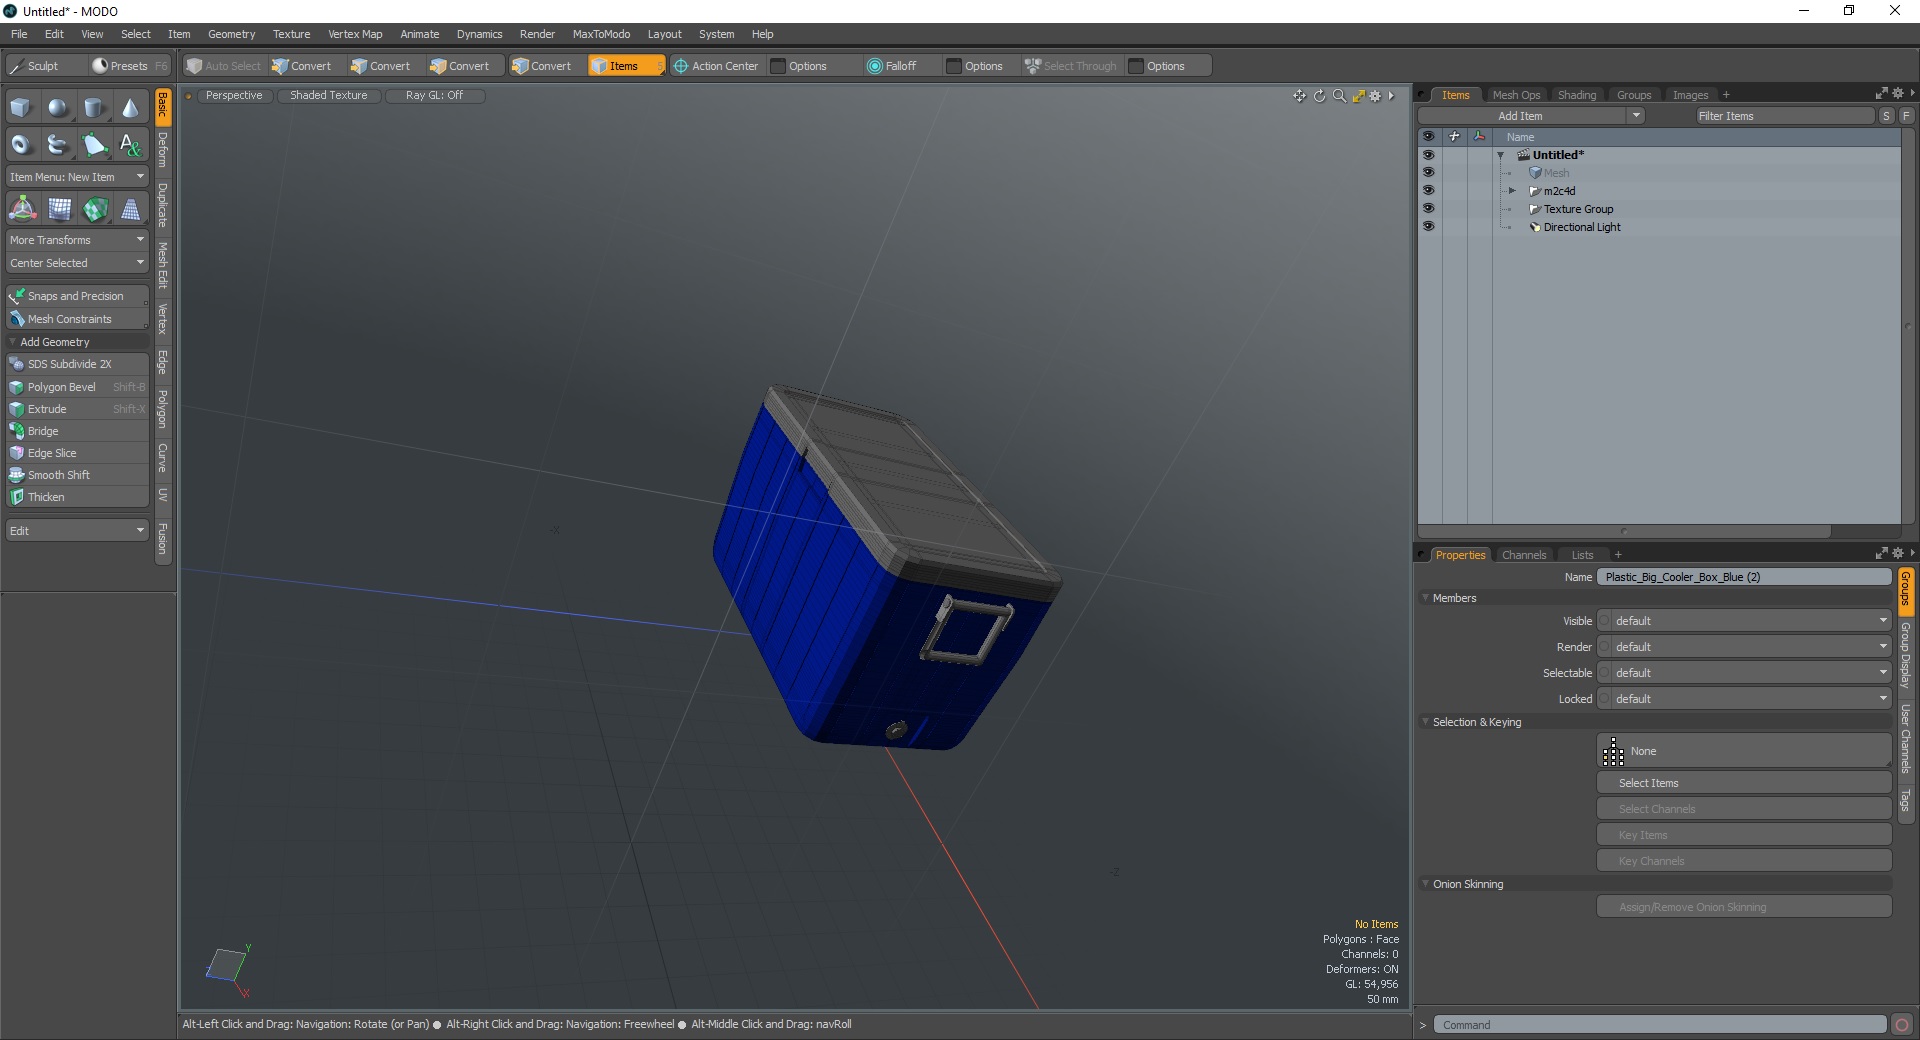
Task: Open the Properties panel gear settings
Action: click(1897, 553)
